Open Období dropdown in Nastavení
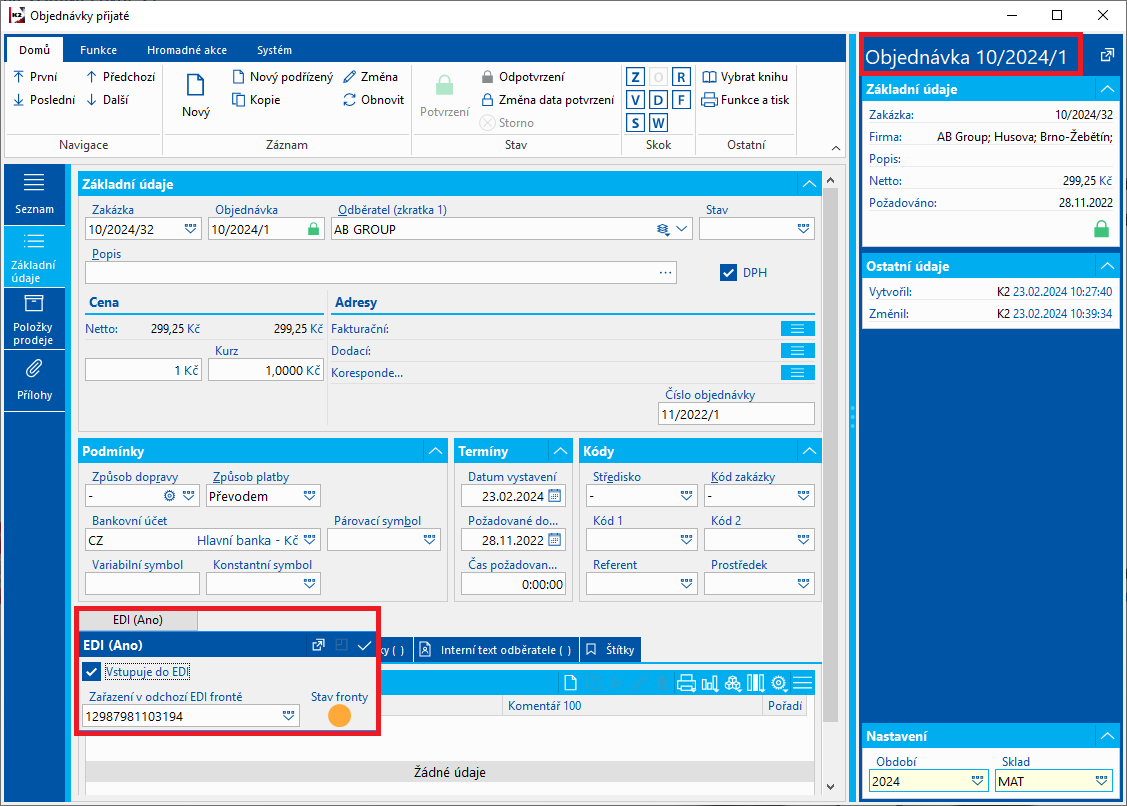This screenshot has height=806, width=1127. [x=978, y=782]
